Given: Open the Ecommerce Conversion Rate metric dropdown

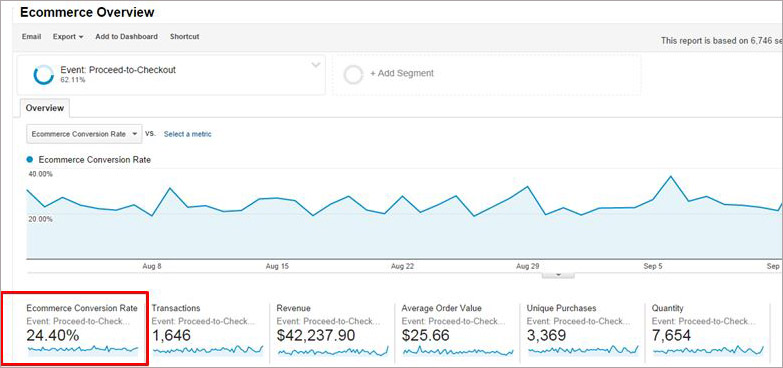Looking at the screenshot, I should coord(84,134).
